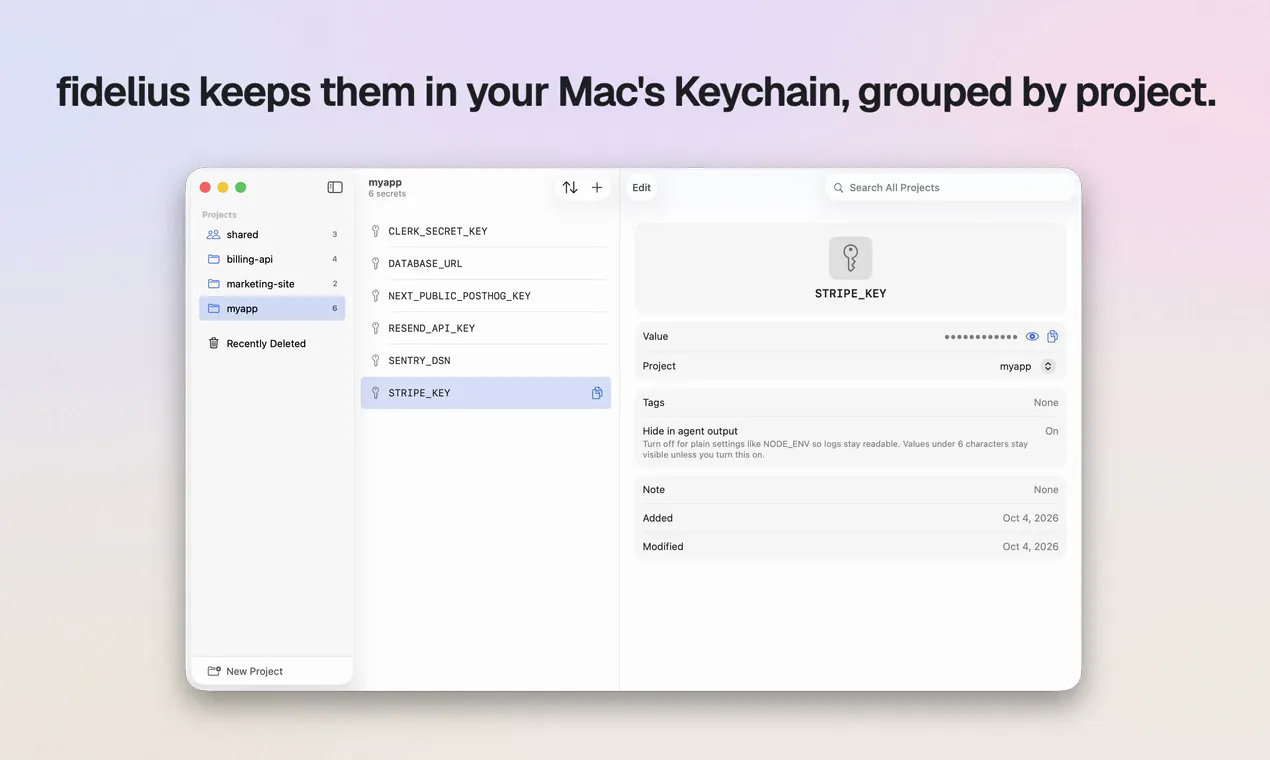Focus the Search All Projects field
Screen dimensions: 1270x760
tap(949, 188)
